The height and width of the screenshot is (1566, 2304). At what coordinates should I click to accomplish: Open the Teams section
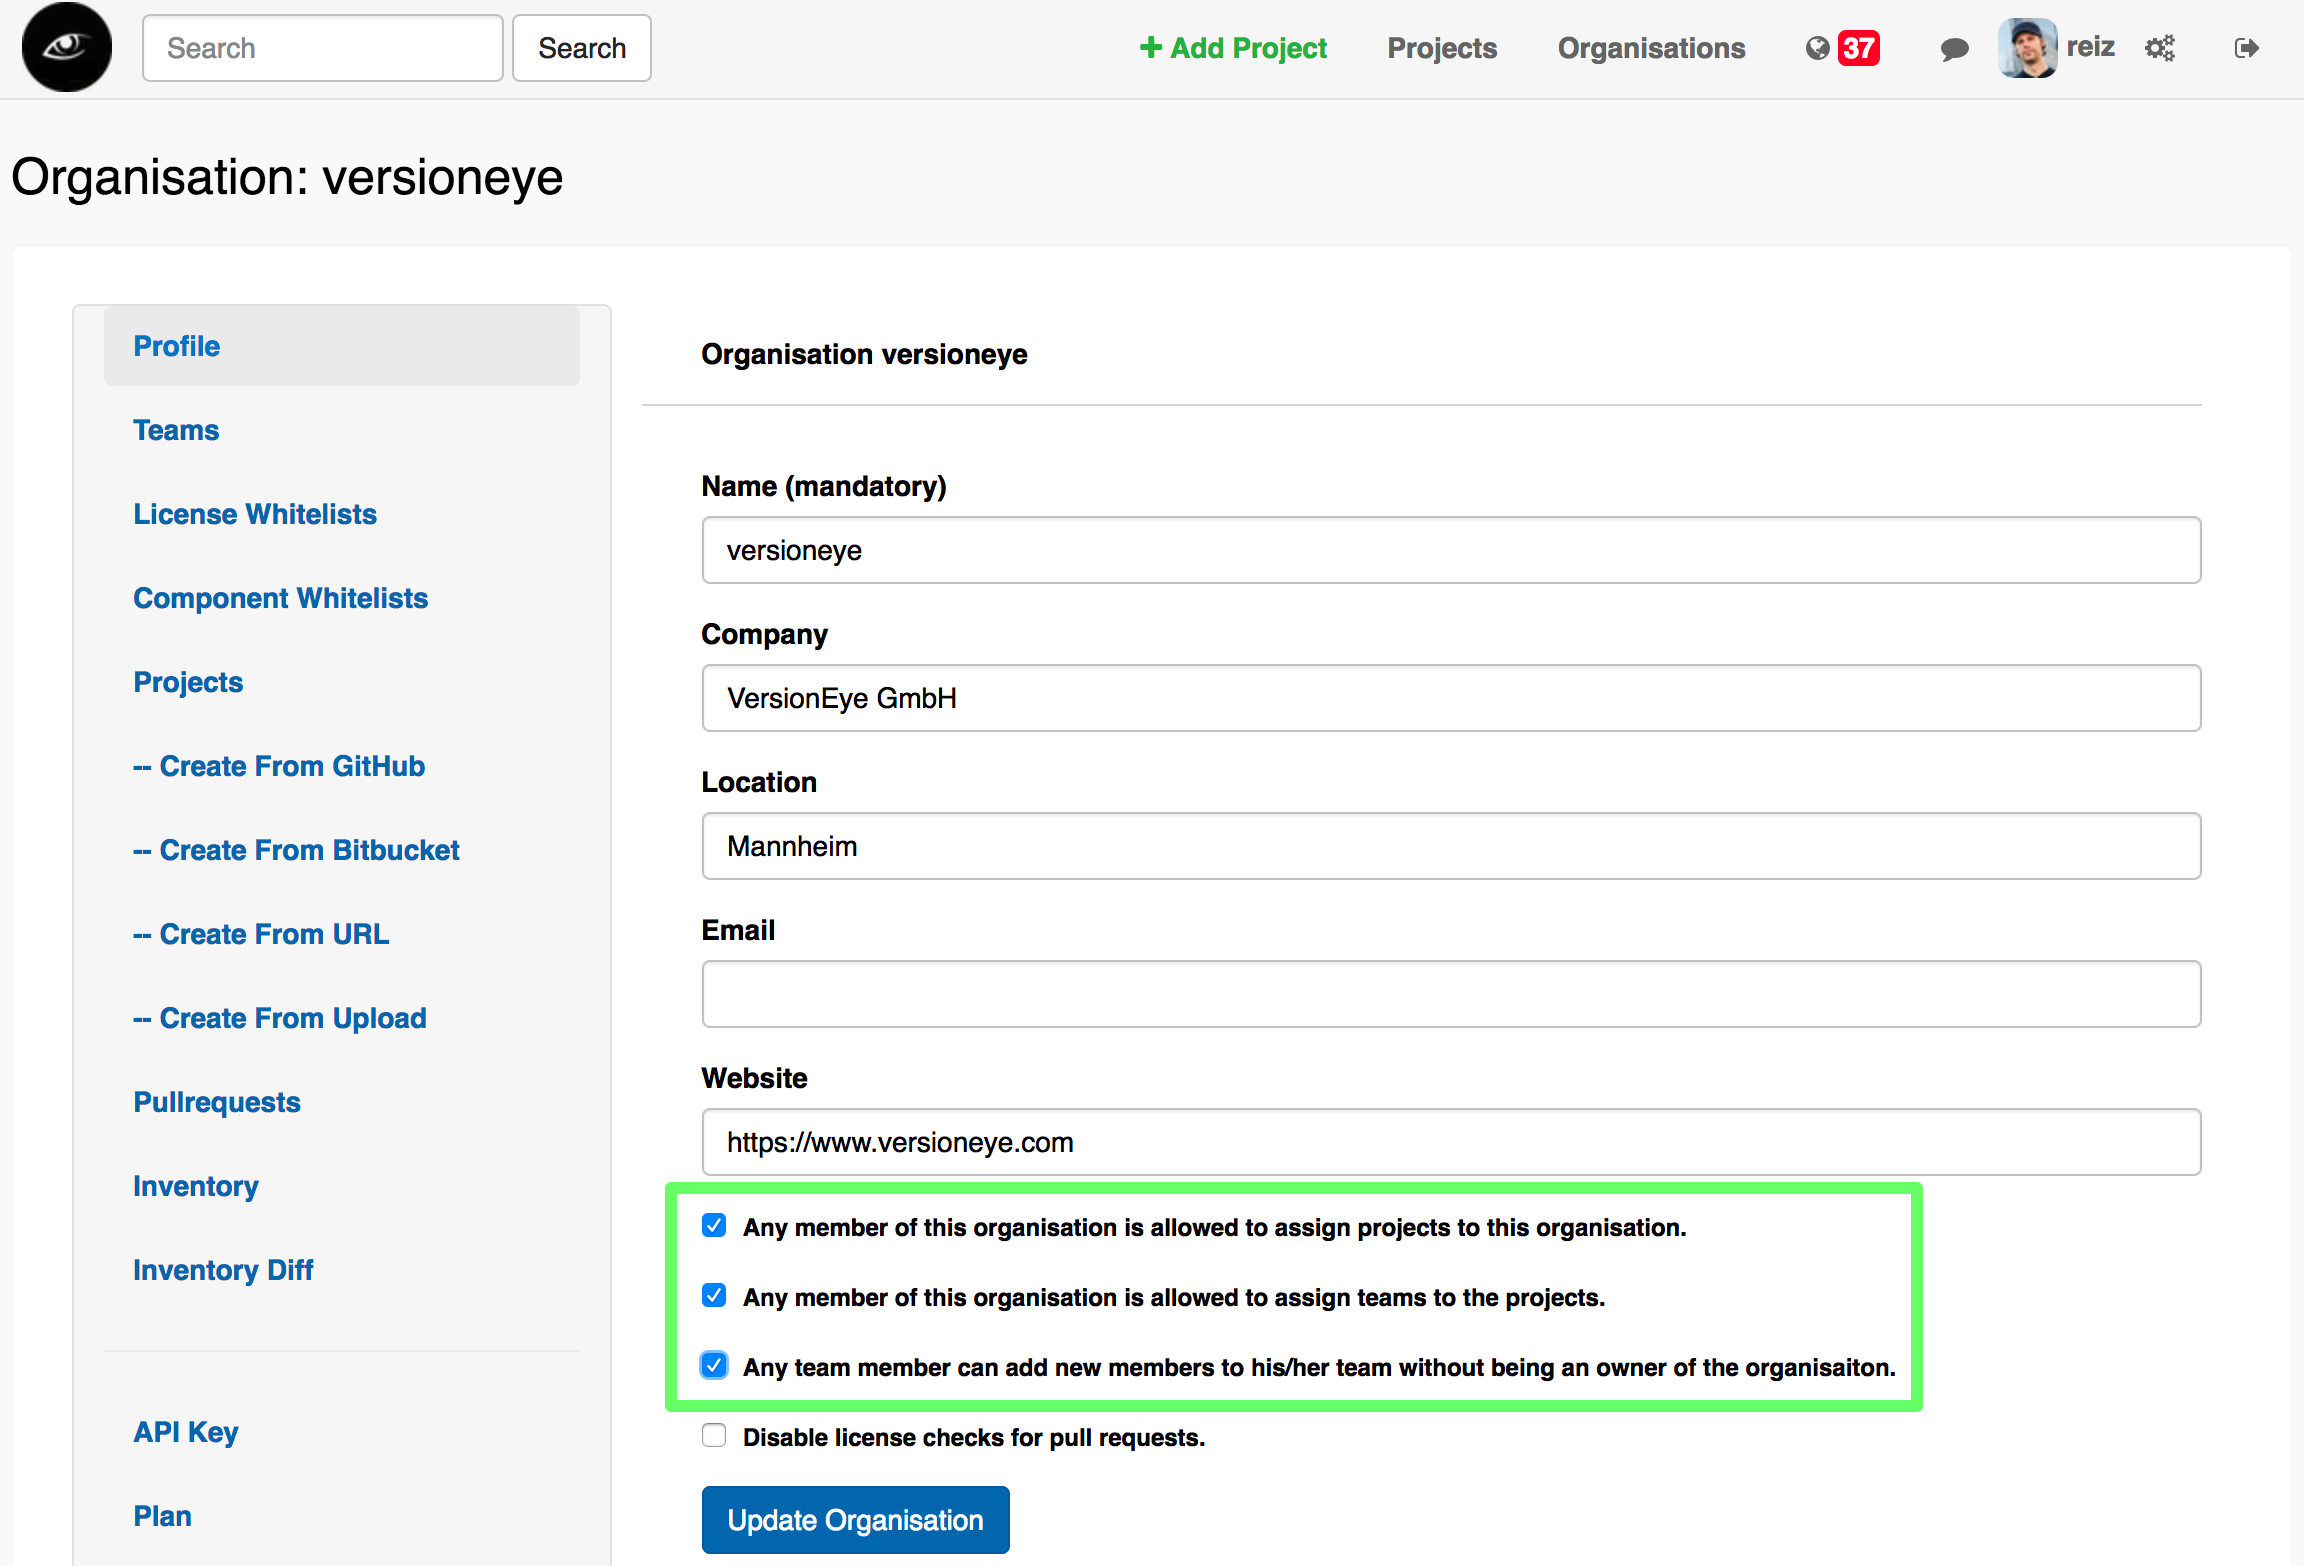[175, 430]
